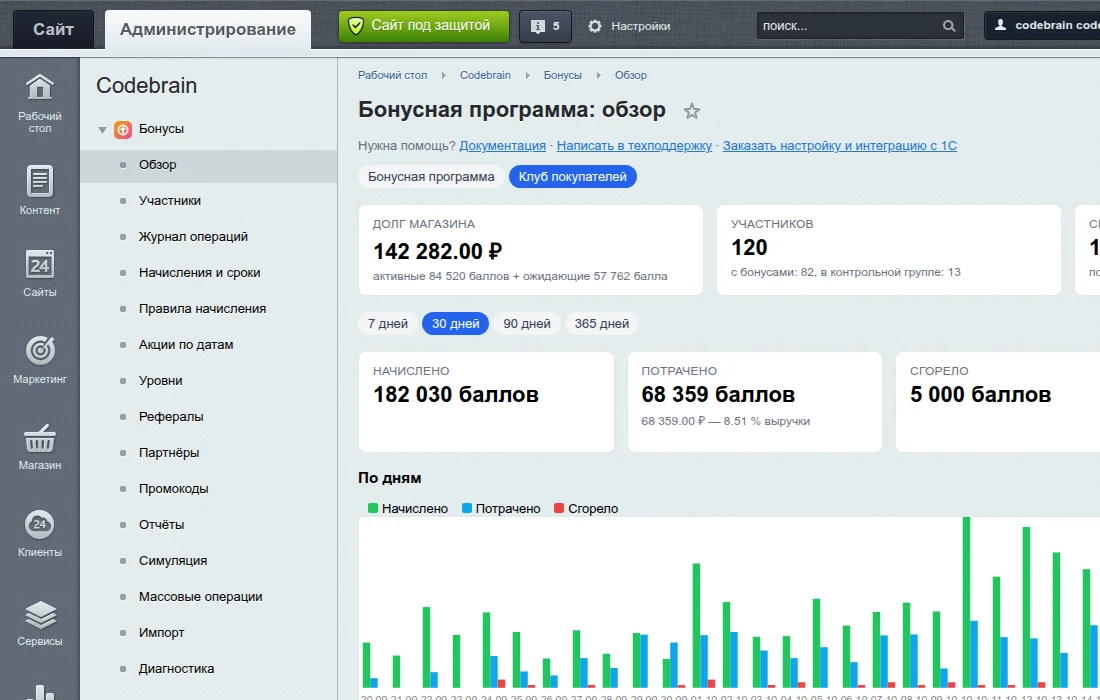The image size is (1100, 700).
Task: Go to Бонусы breadcrumb link
Action: (563, 75)
